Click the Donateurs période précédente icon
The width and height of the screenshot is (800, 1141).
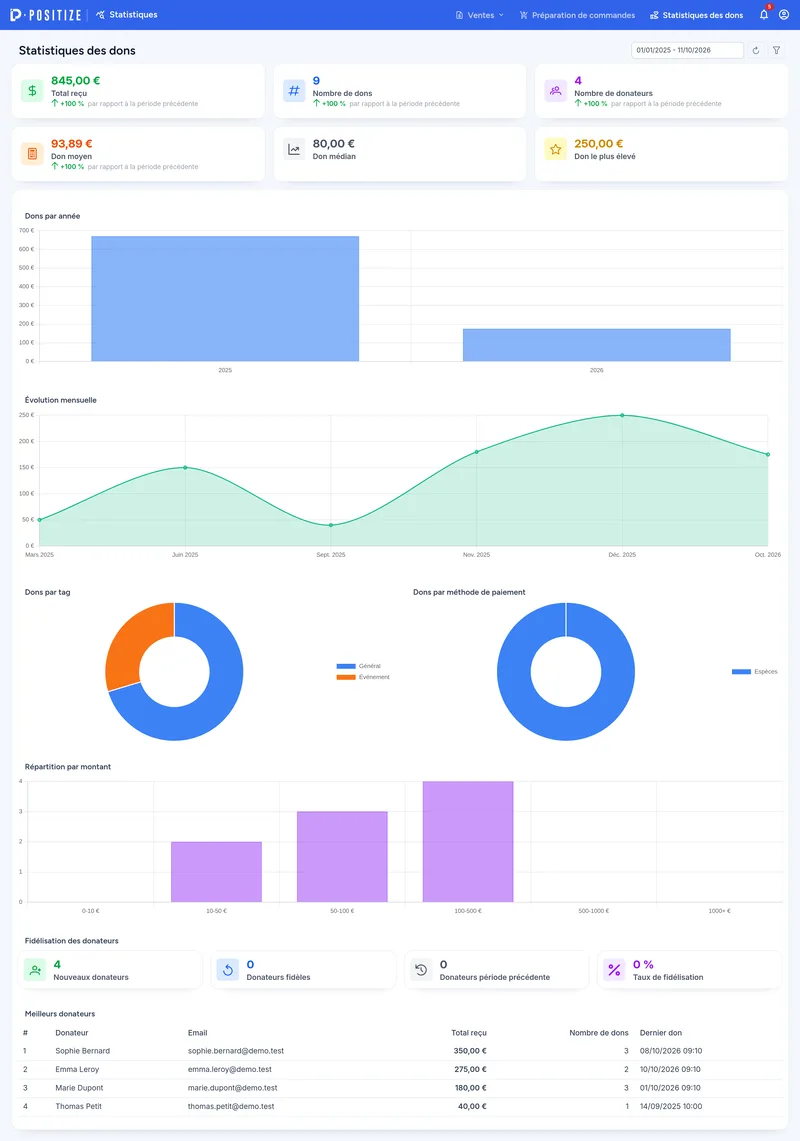click(x=421, y=970)
